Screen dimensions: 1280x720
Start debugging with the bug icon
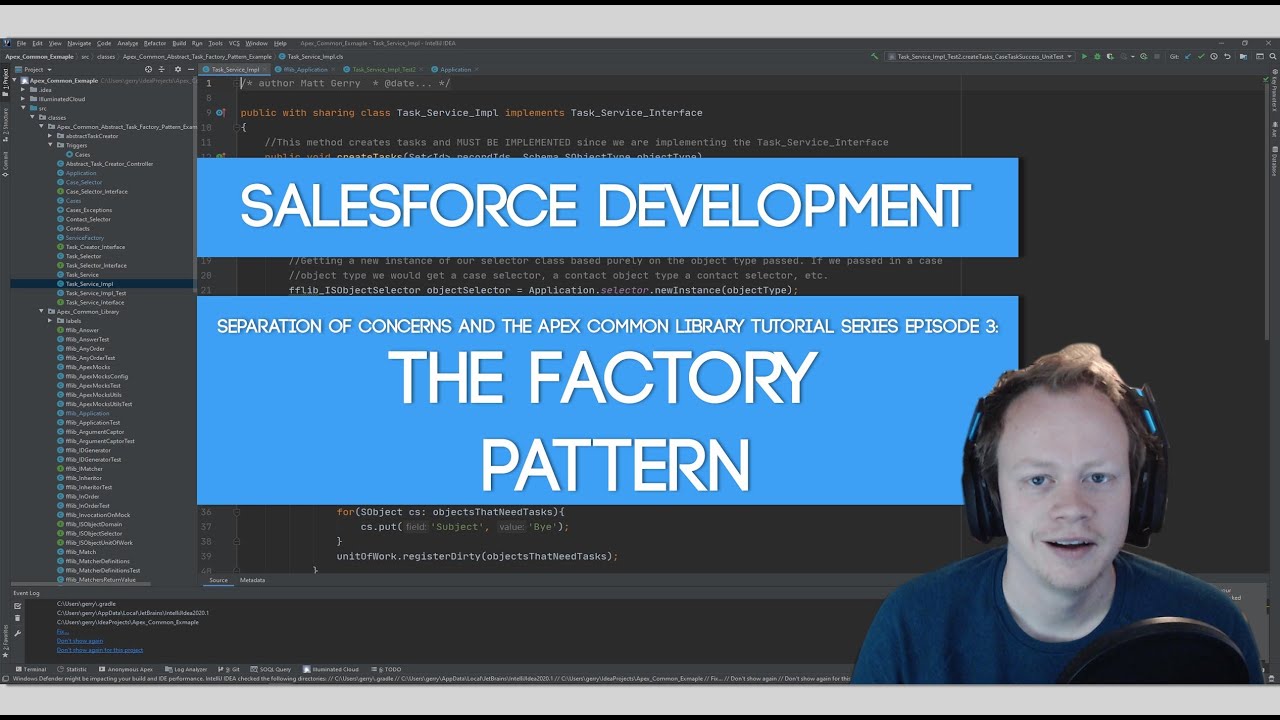pos(1097,57)
